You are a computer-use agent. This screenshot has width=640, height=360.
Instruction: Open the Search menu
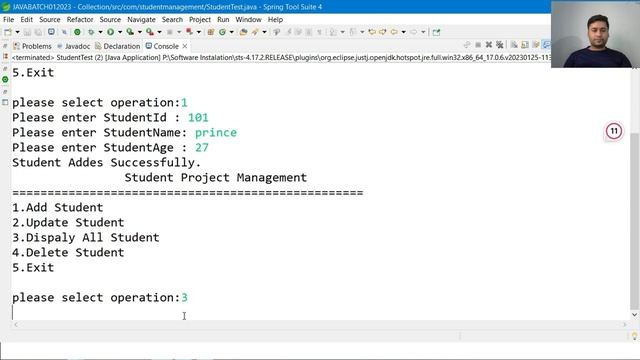coord(172,19)
